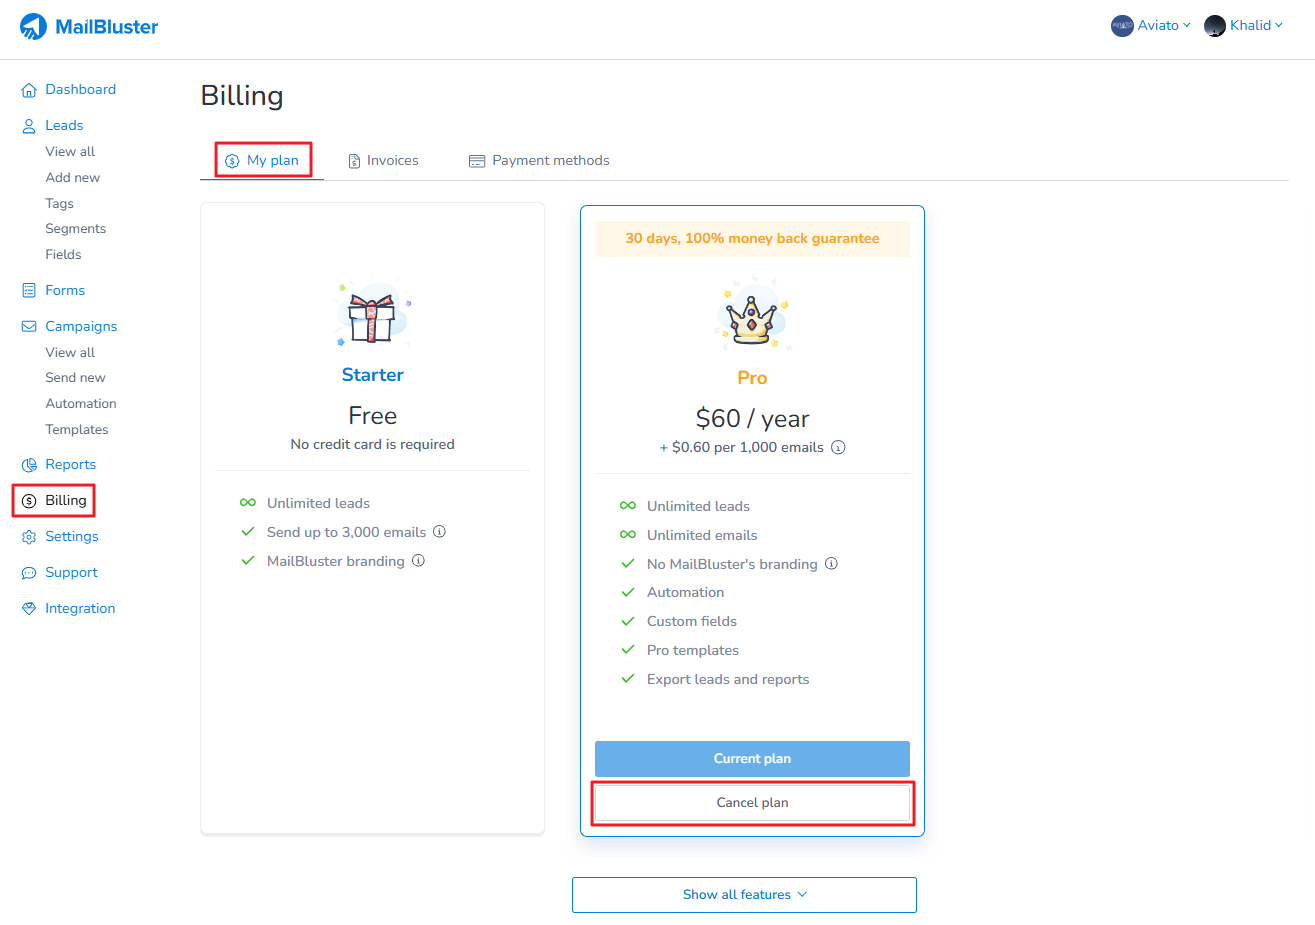
Task: Click the Reports pie chart icon
Action: point(29,465)
